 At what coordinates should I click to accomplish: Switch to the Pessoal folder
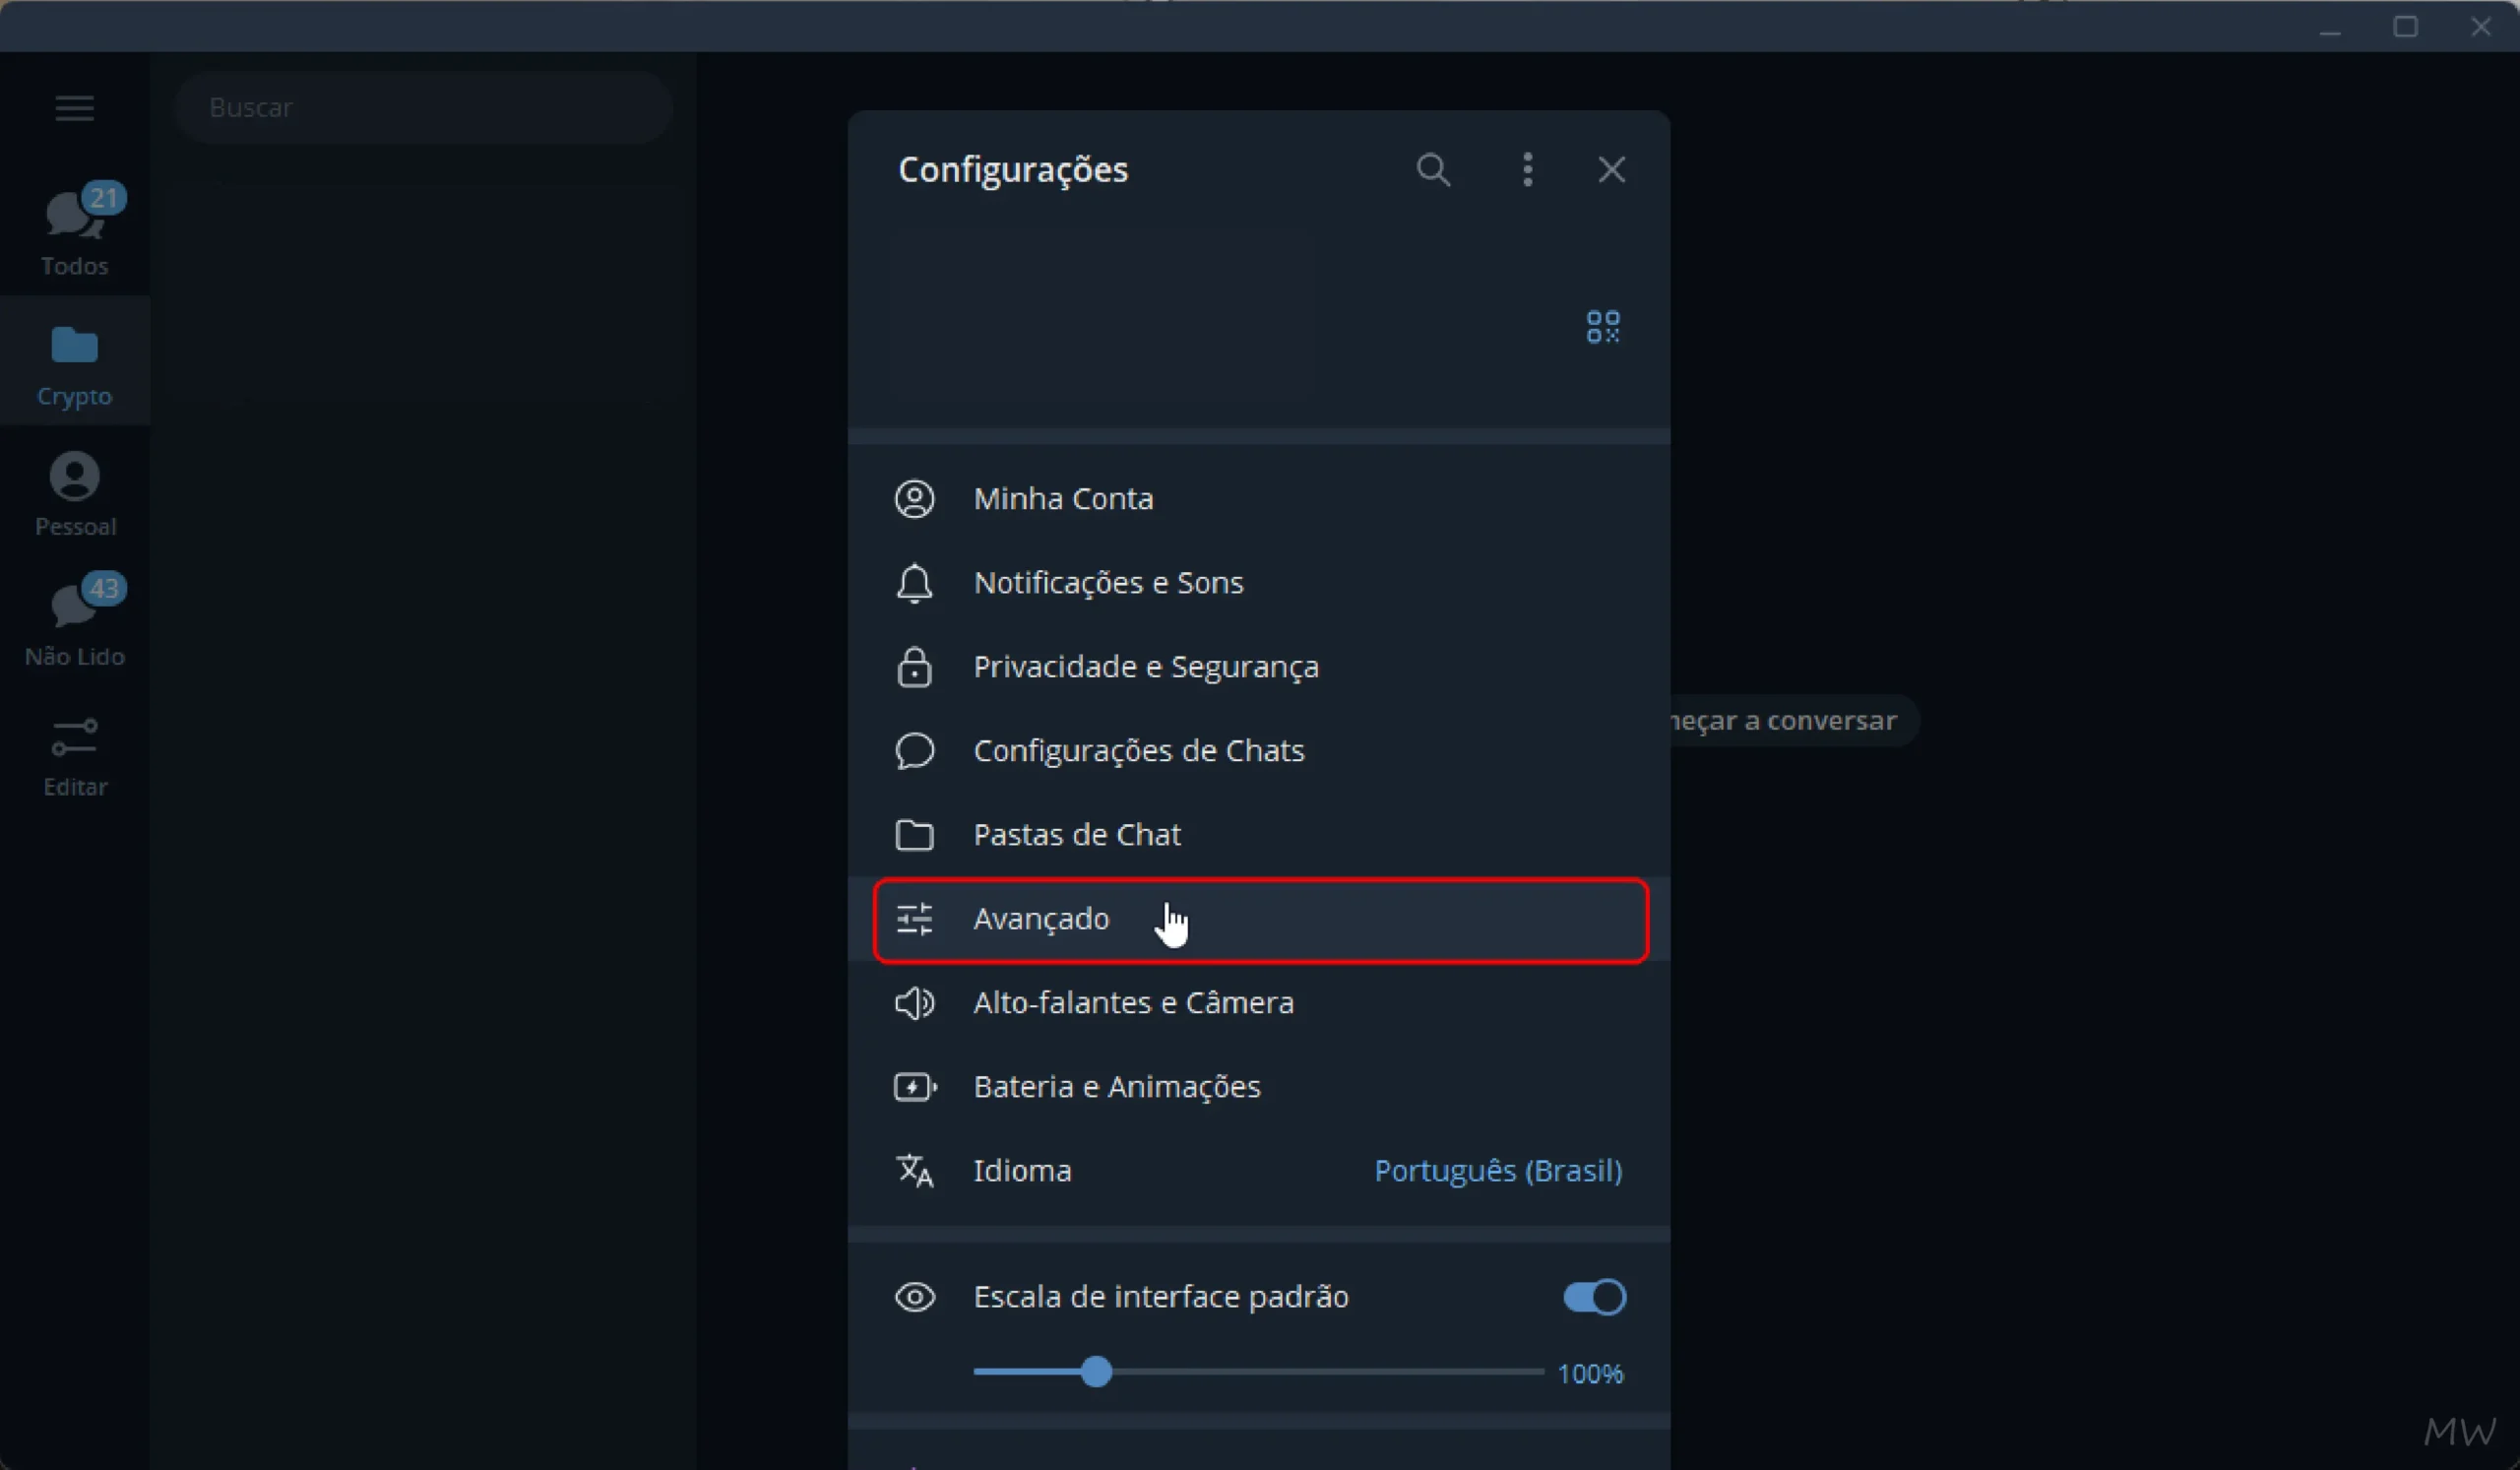coord(75,491)
